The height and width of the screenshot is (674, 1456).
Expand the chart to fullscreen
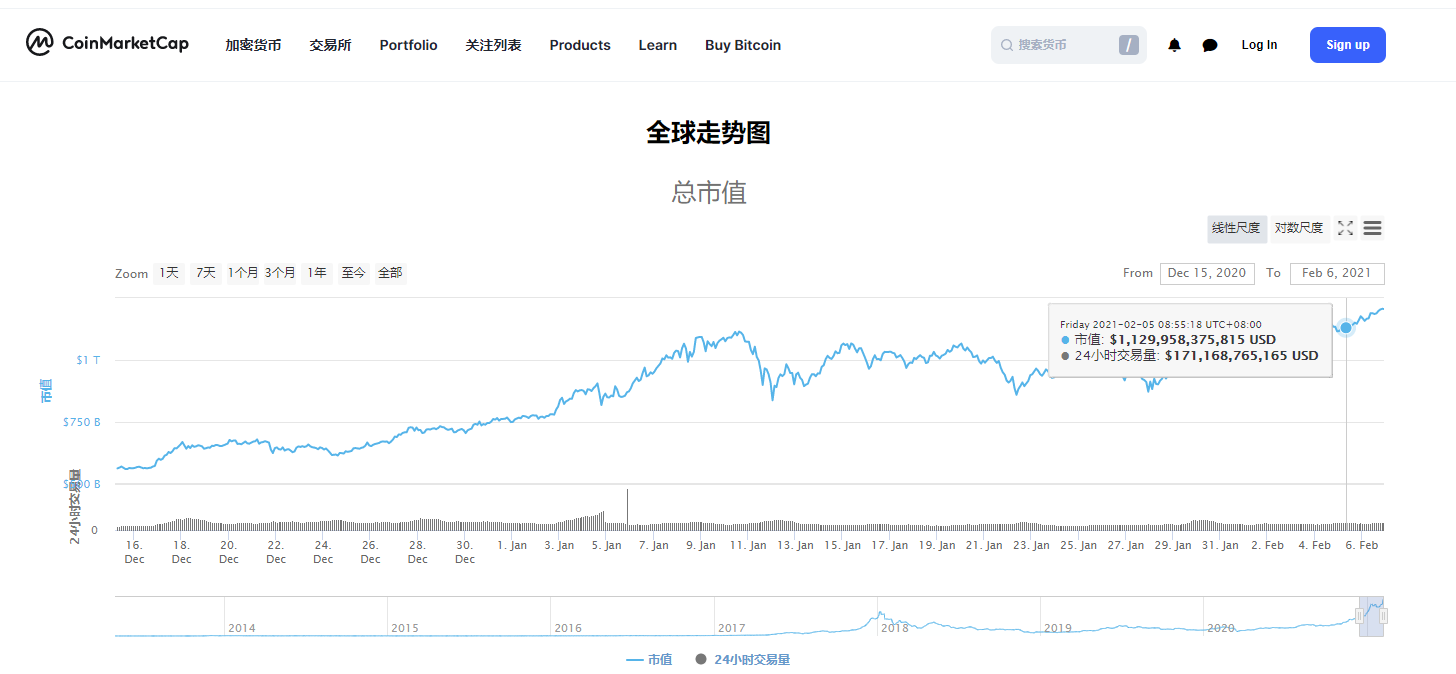pos(1345,228)
